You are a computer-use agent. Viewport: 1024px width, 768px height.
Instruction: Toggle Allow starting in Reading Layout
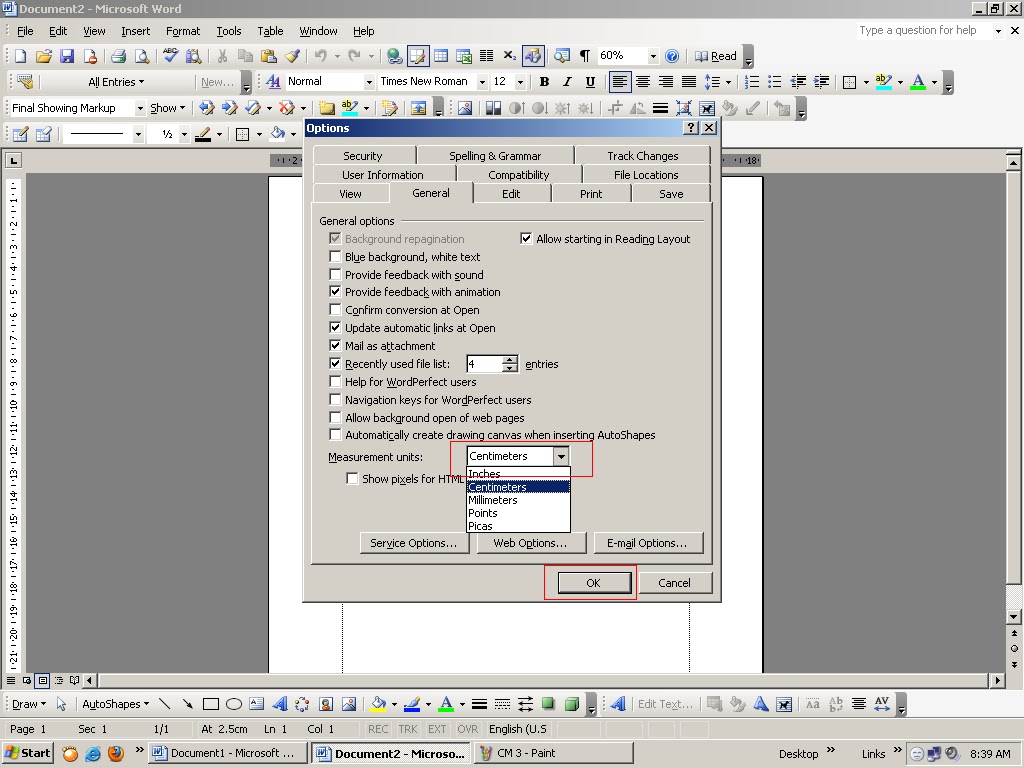(x=526, y=238)
